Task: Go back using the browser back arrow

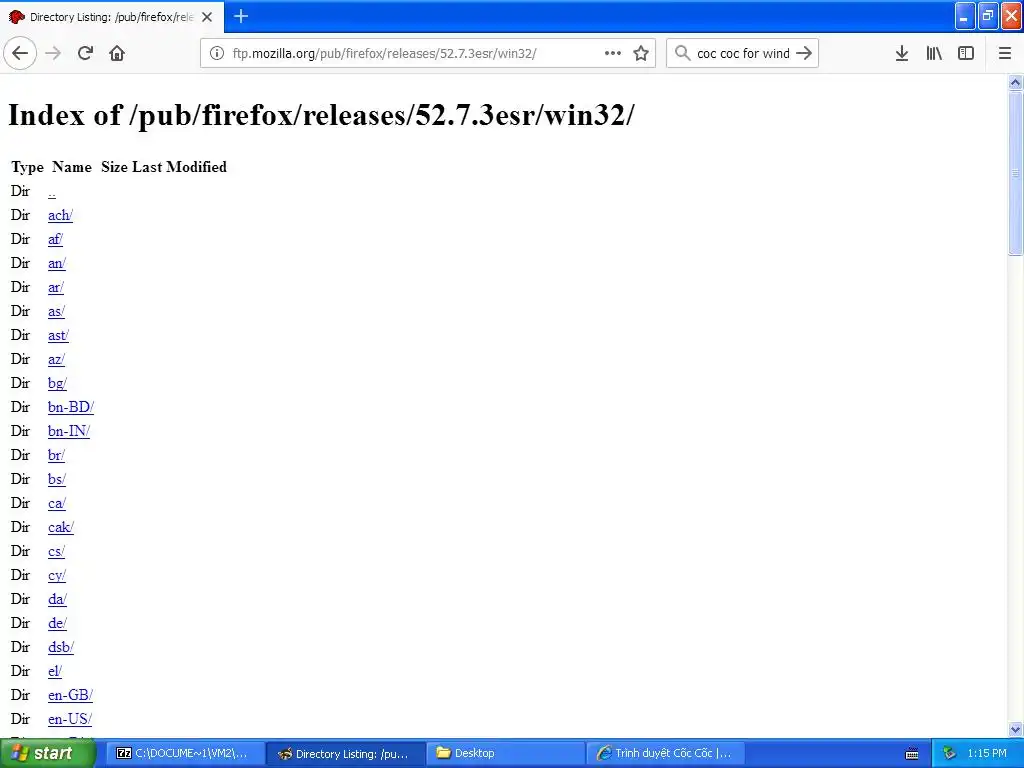Action: [x=20, y=54]
